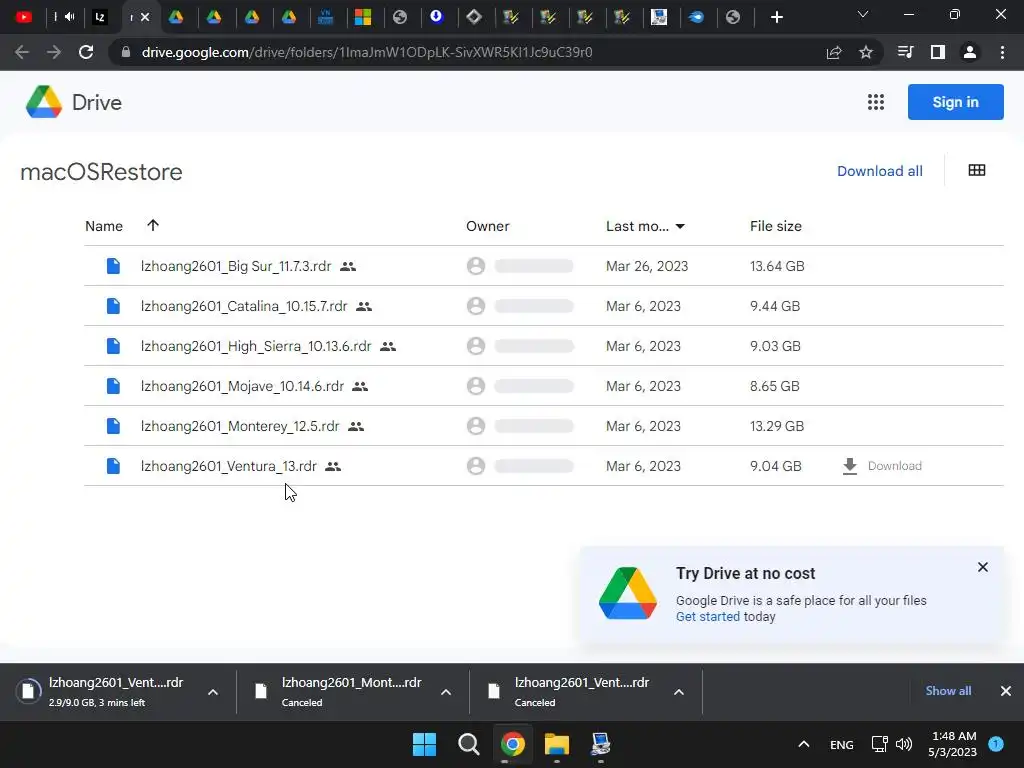Viewport: 1024px width, 768px height.
Task: Click Get started link in promo
Action: click(x=708, y=616)
